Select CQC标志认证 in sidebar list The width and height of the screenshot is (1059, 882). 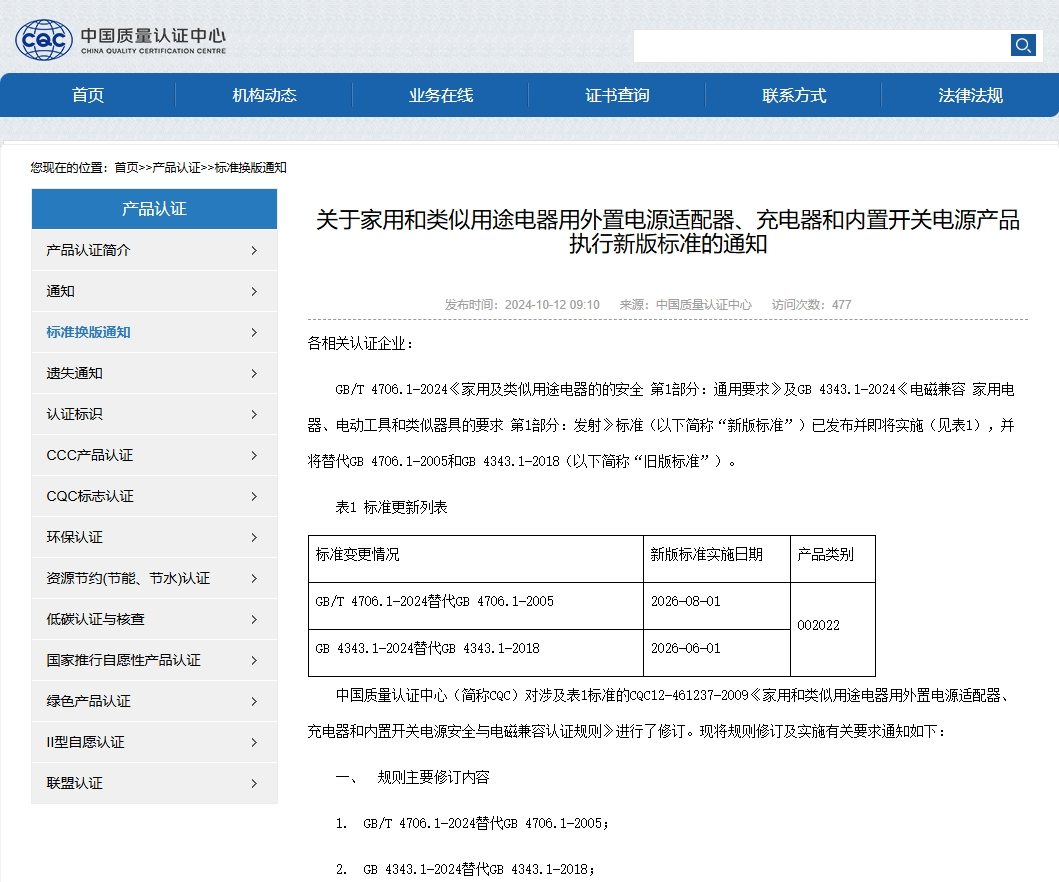(90, 497)
